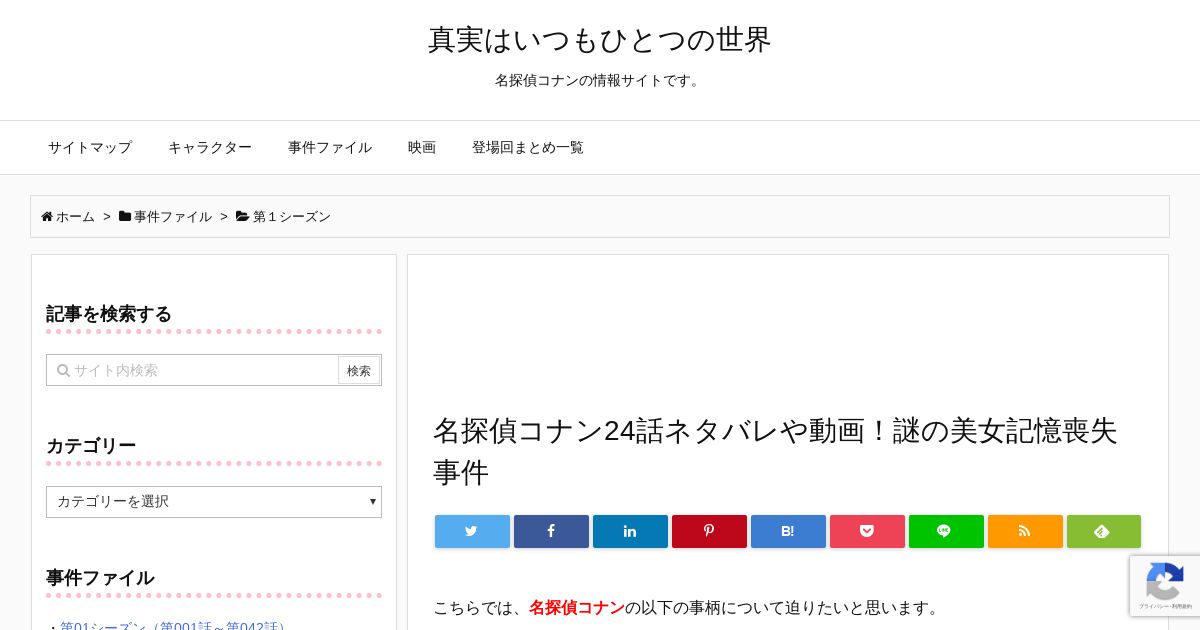Open 登場回まとめ一覧 menu item
This screenshot has height=630, width=1200.
(528, 147)
